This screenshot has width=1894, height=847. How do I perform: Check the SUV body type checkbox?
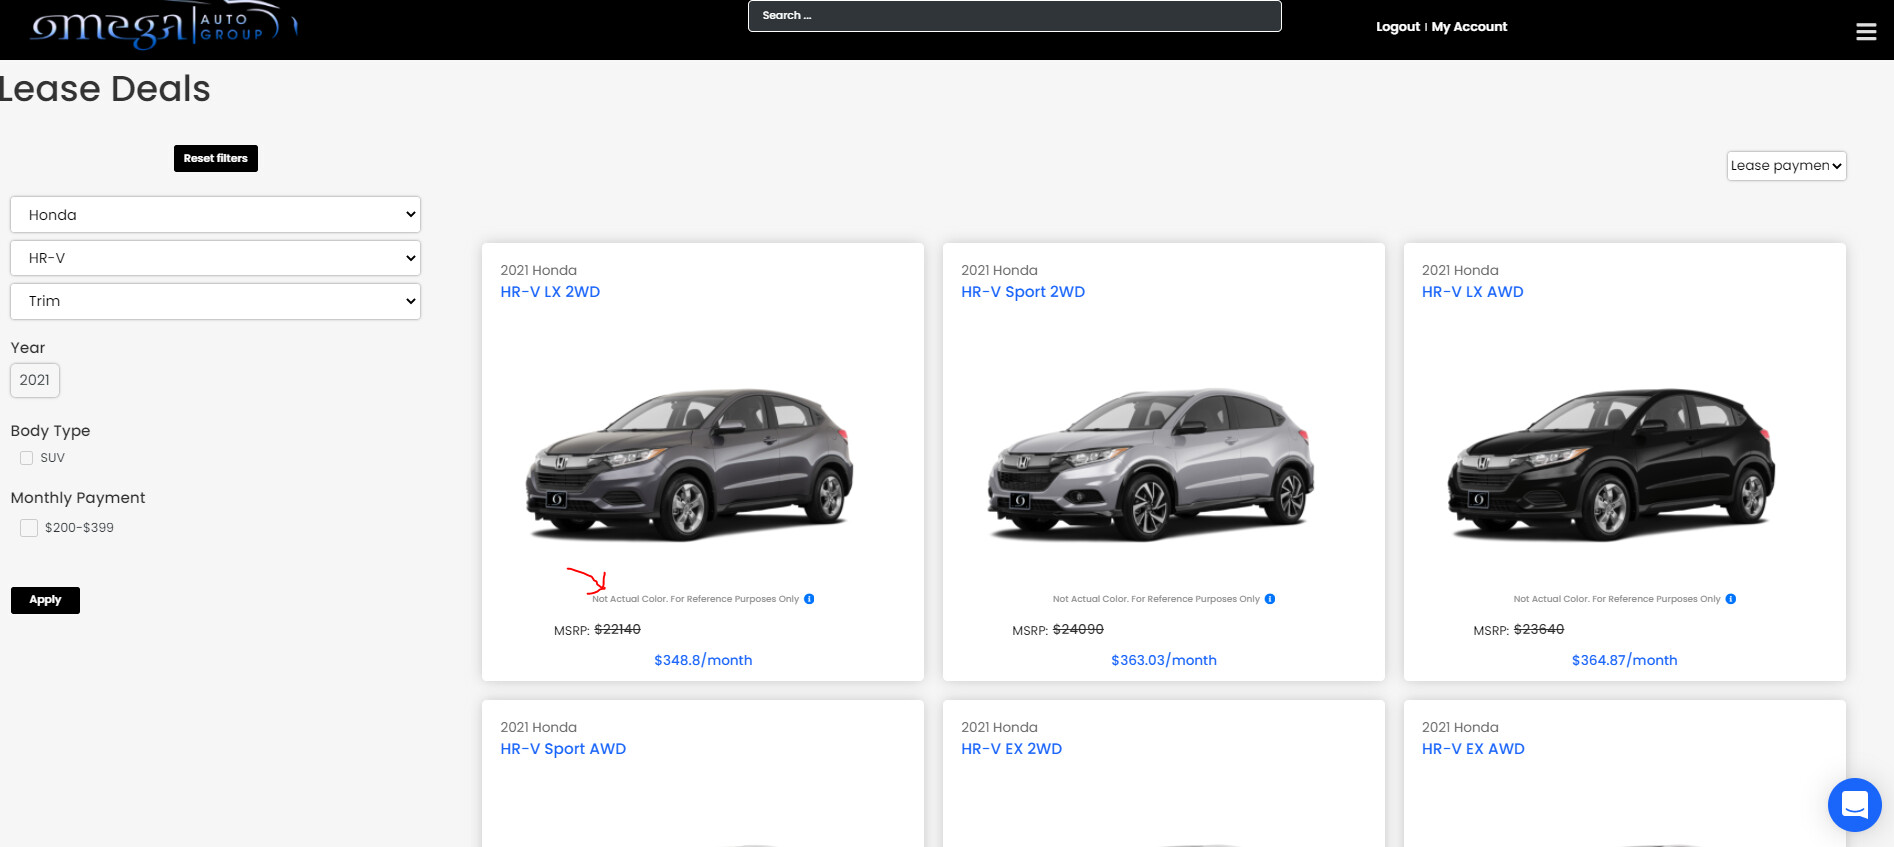point(27,458)
